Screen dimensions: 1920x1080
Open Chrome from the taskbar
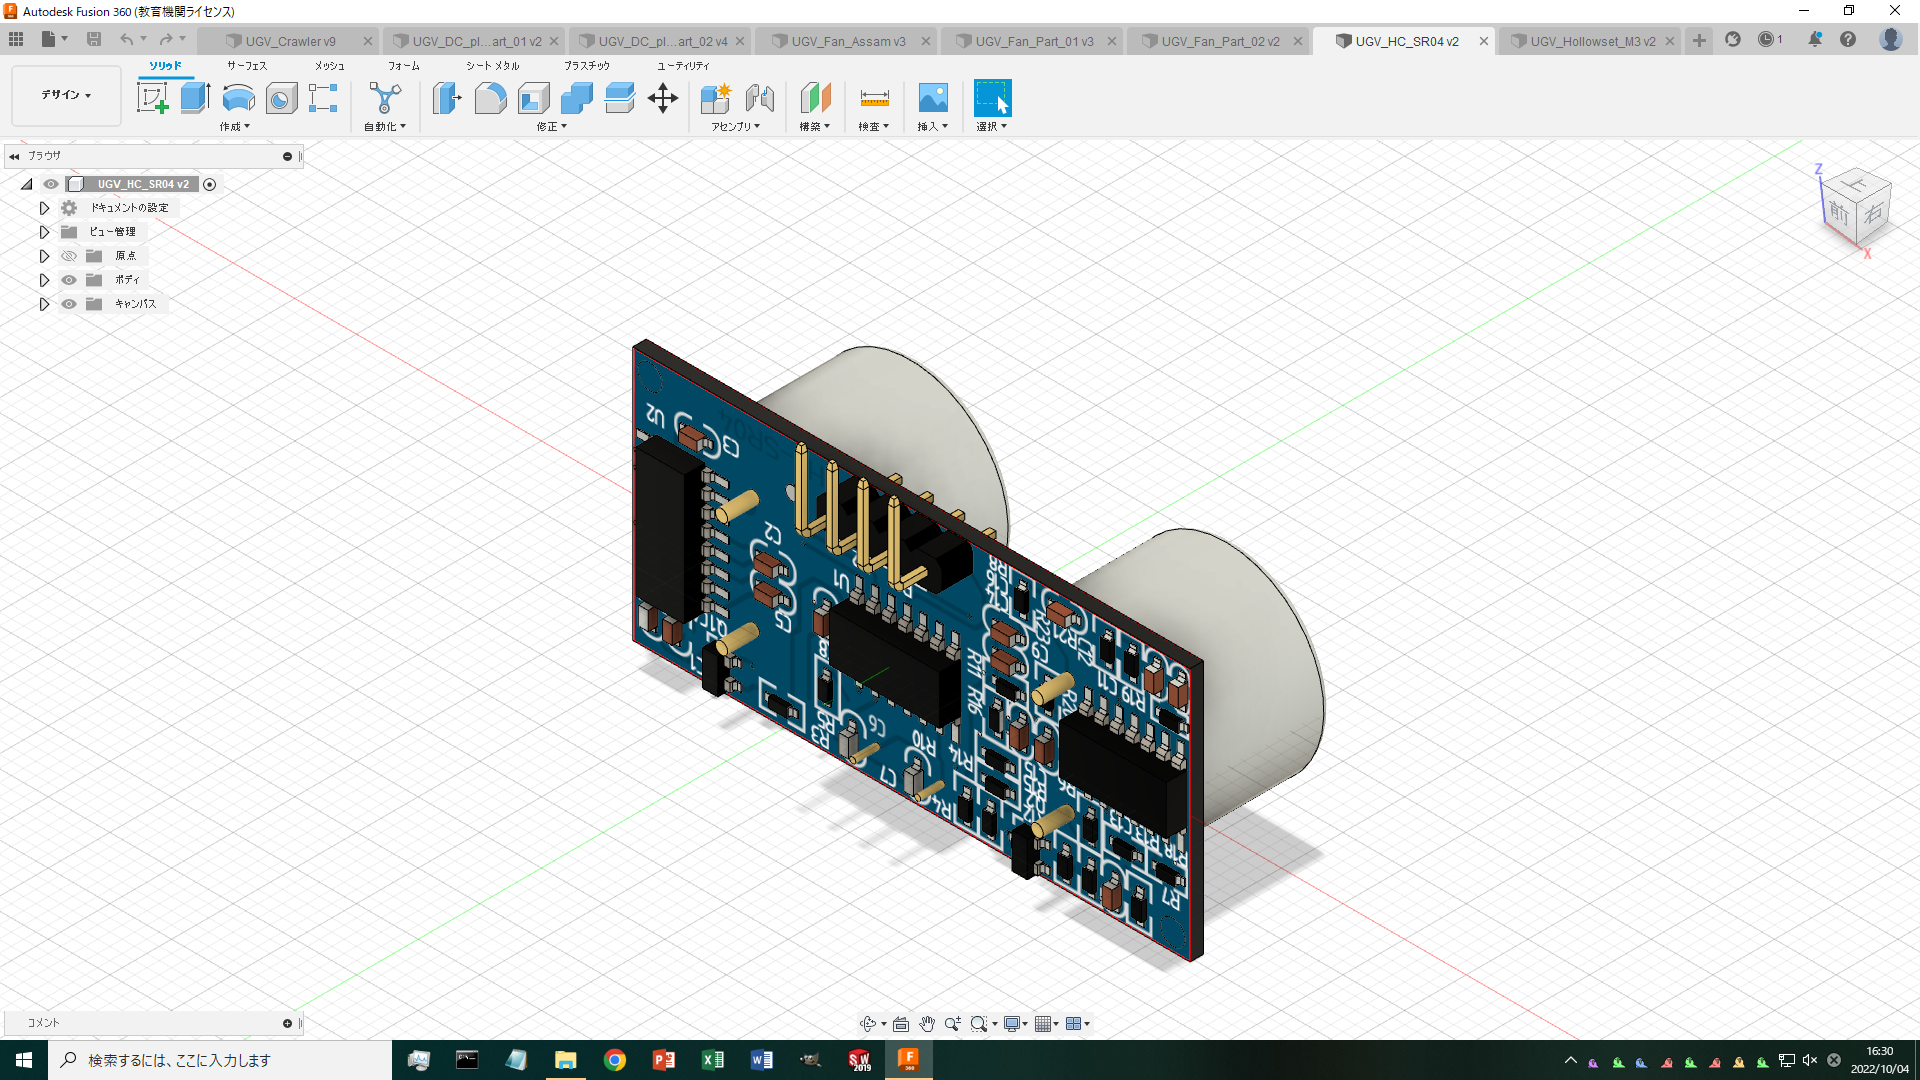pos(615,1060)
